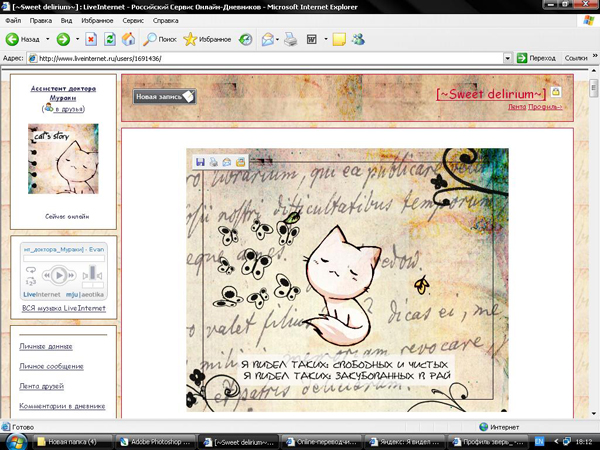Skip to next track in music player
This screenshot has width=600, height=450.
pos(71,275)
